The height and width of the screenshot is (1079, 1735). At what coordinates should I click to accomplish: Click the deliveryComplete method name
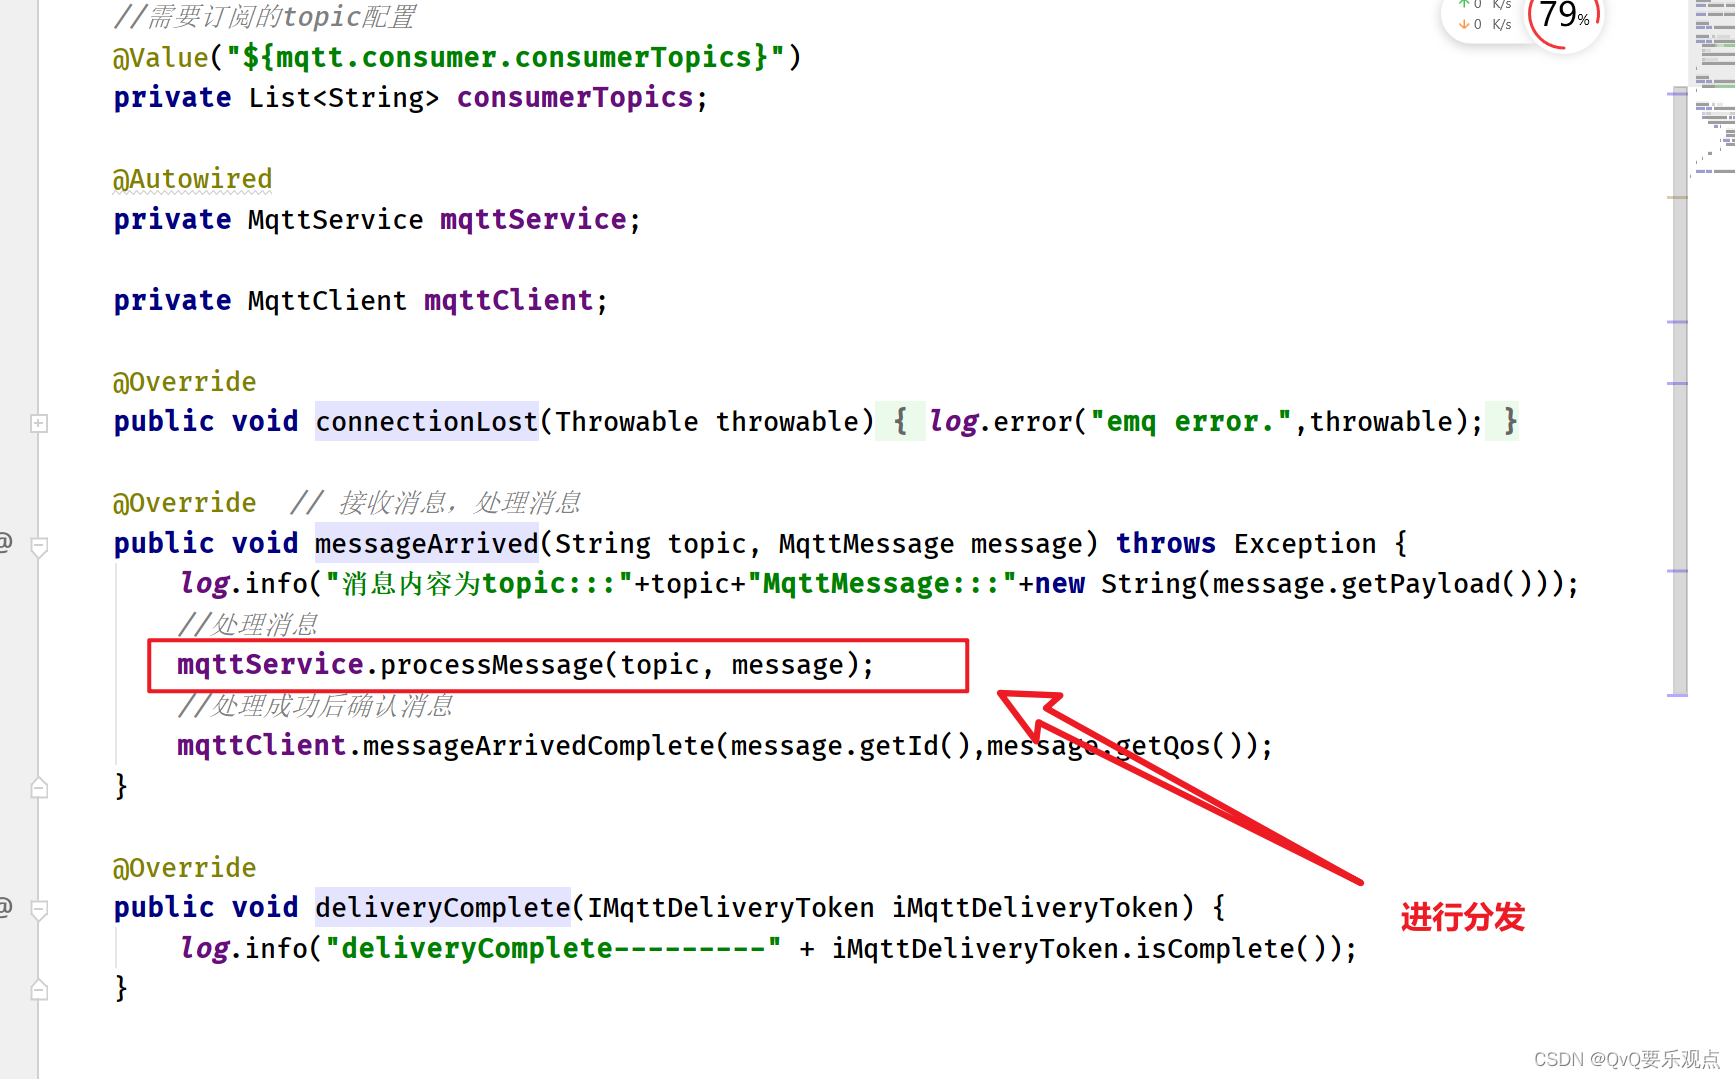443,908
